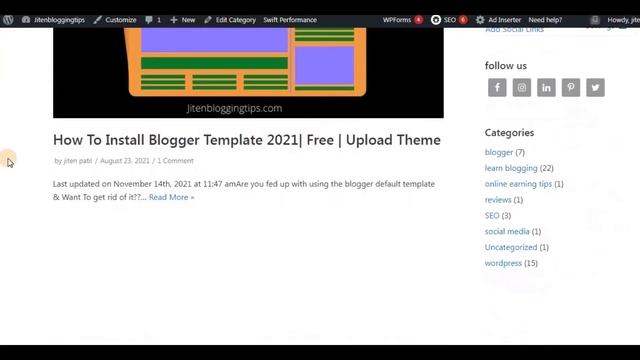Viewport: 640px width, 360px height.
Task: Open the Swift Performance menu
Action: [x=290, y=20]
